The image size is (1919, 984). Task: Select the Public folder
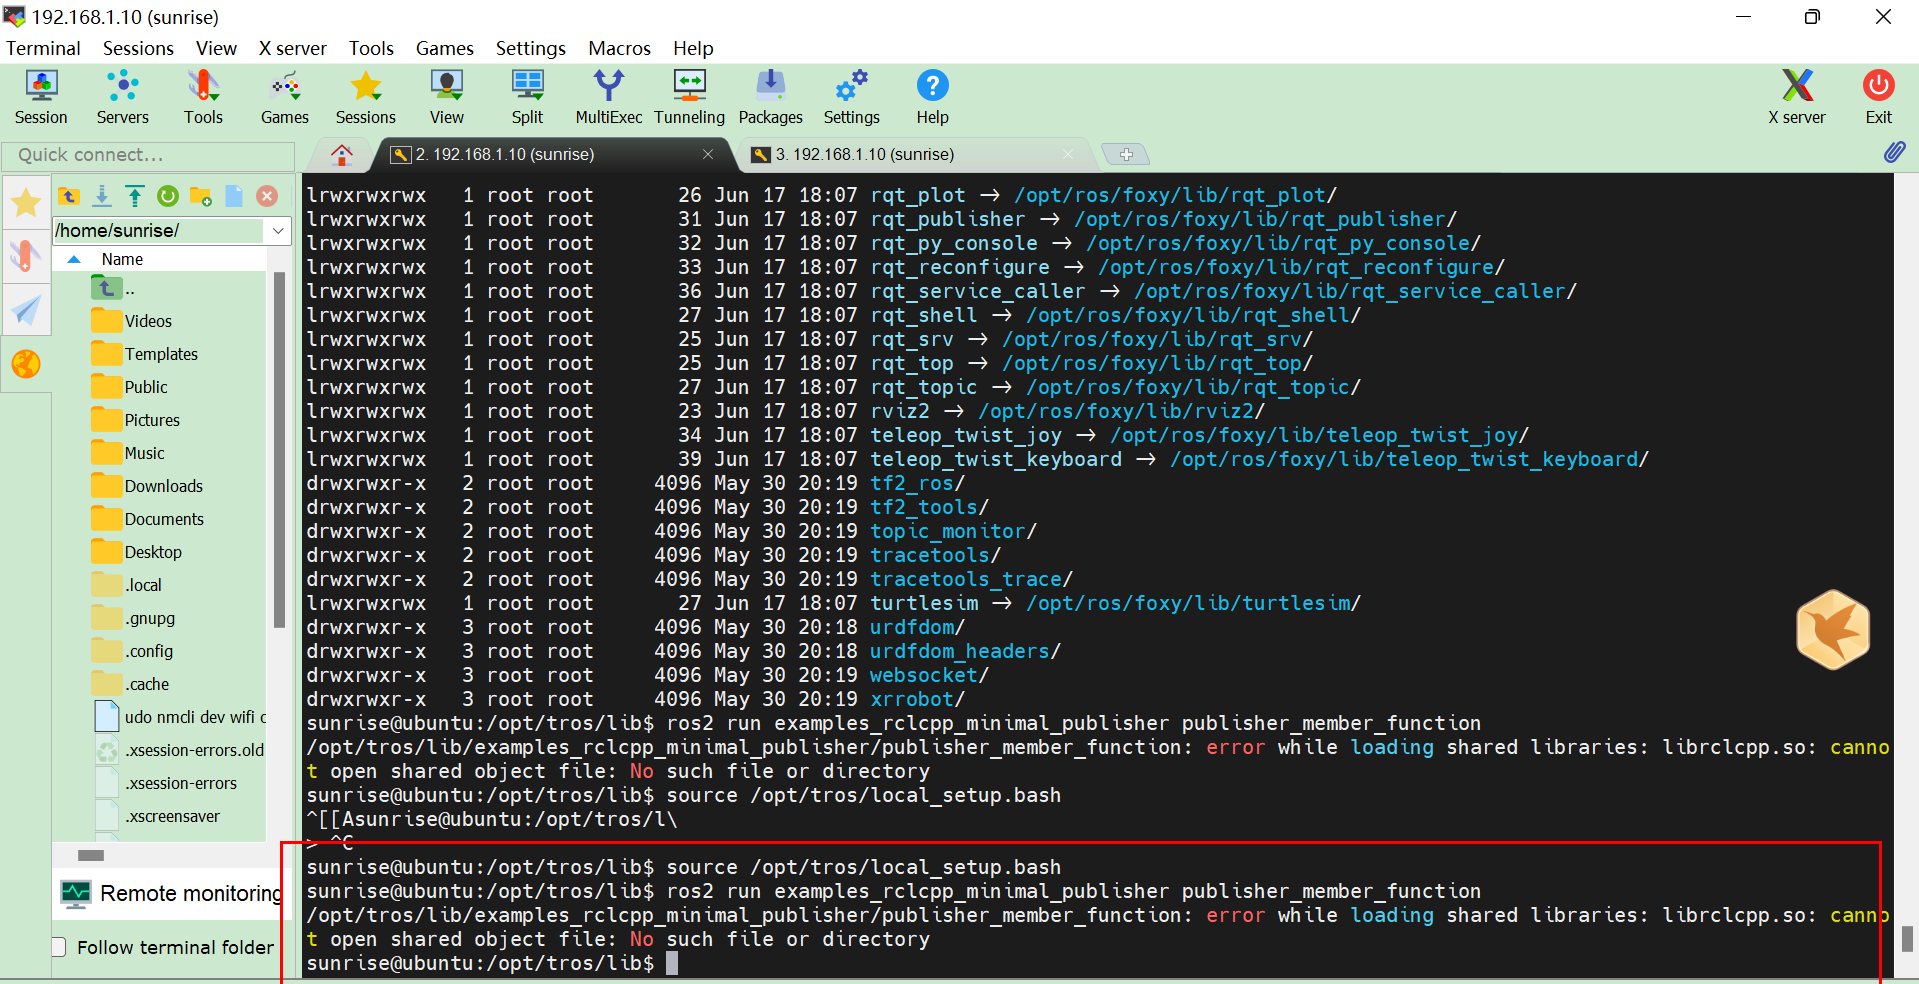pyautogui.click(x=130, y=387)
